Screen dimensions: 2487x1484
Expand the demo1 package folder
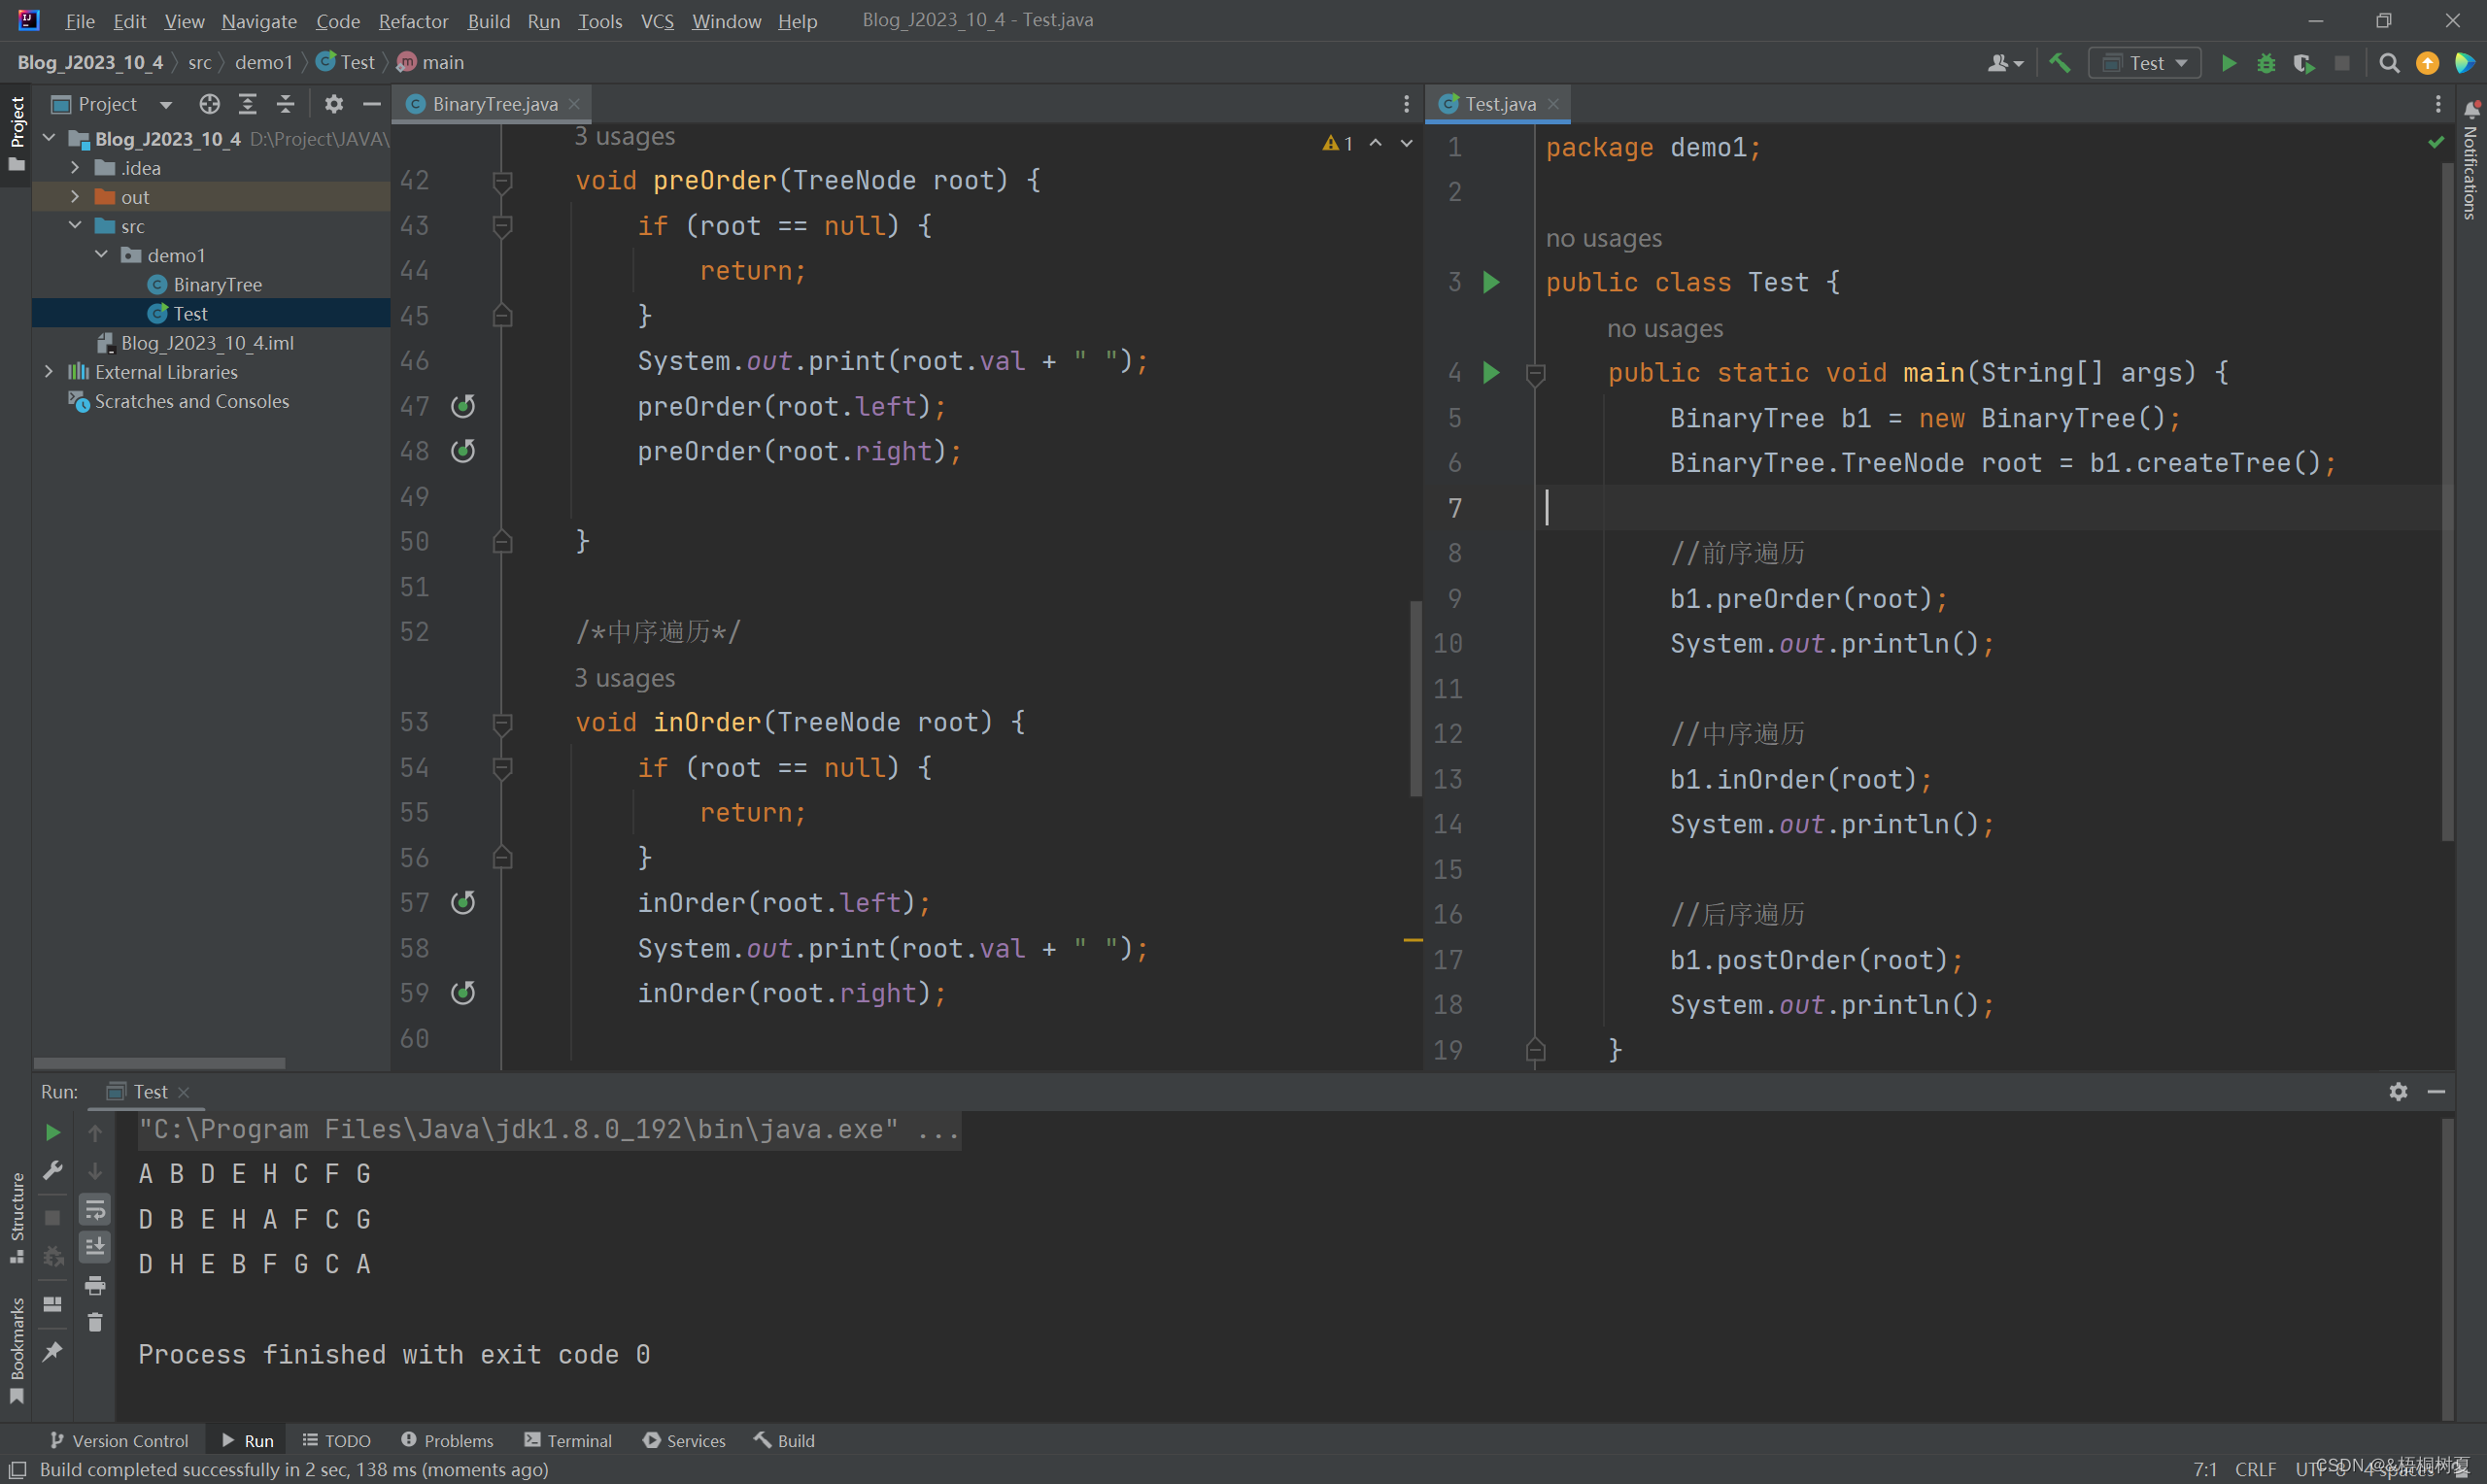pyautogui.click(x=99, y=254)
